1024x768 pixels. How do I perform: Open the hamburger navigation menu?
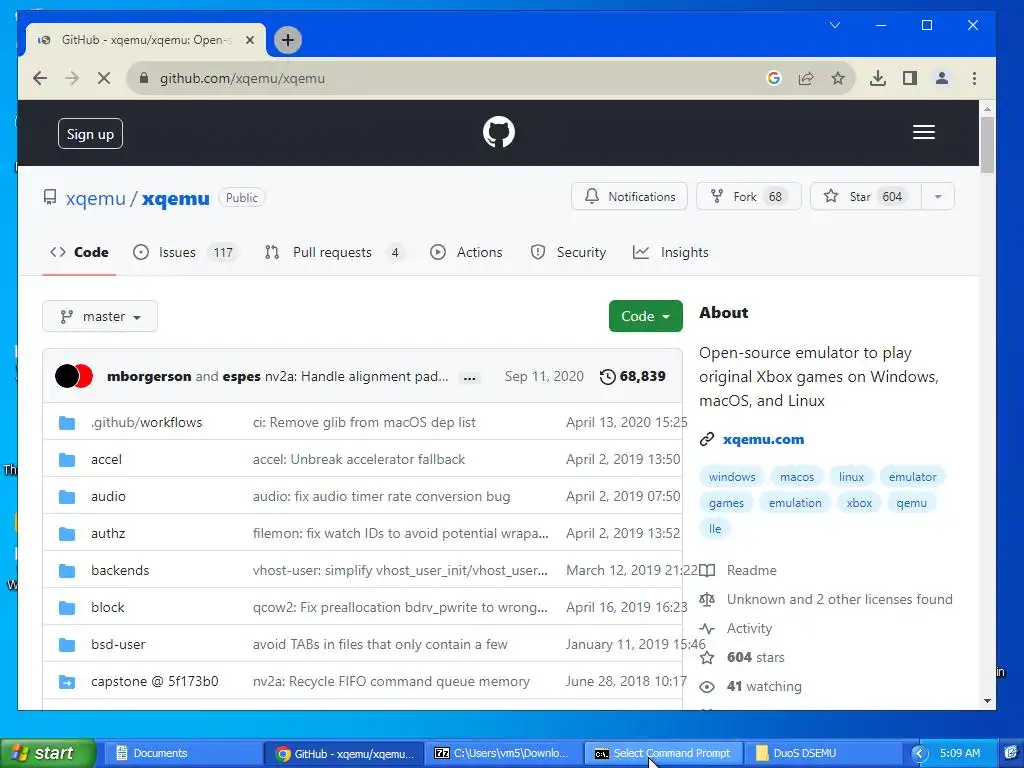923,133
